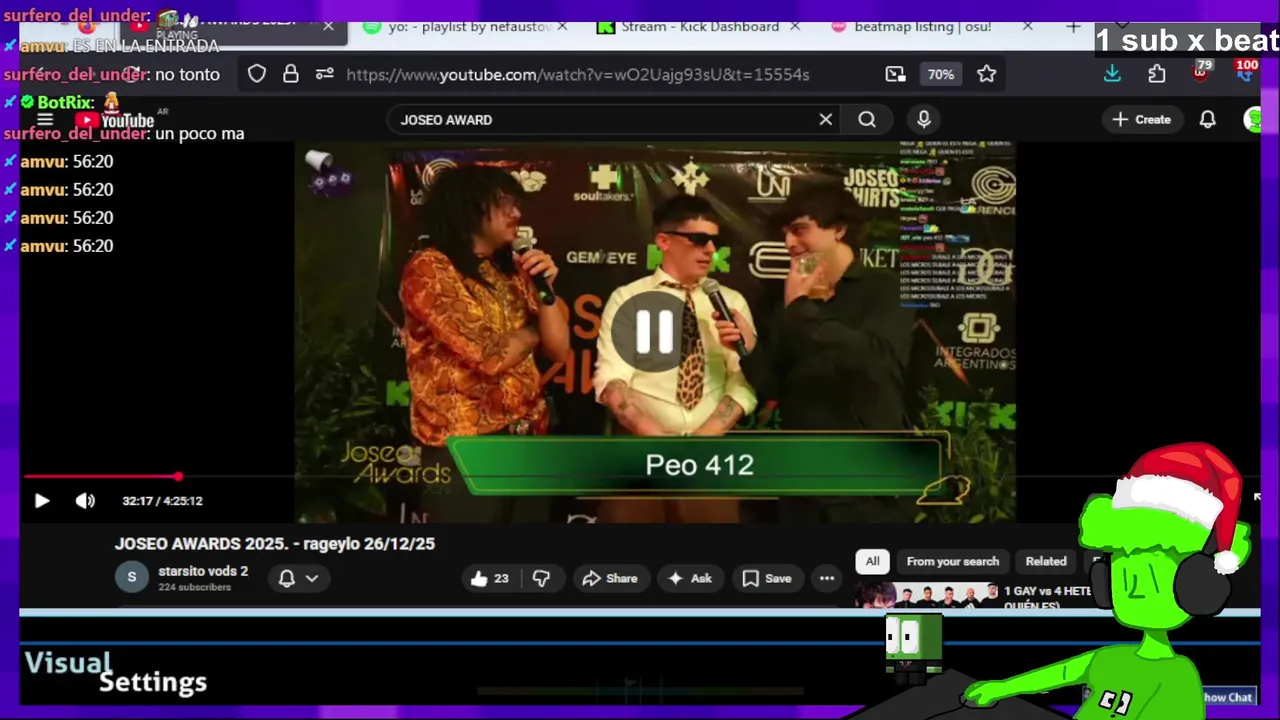Screen dimensions: 1280x720
Task: Open the starsito vods 2 channel name link
Action: click(x=203, y=571)
